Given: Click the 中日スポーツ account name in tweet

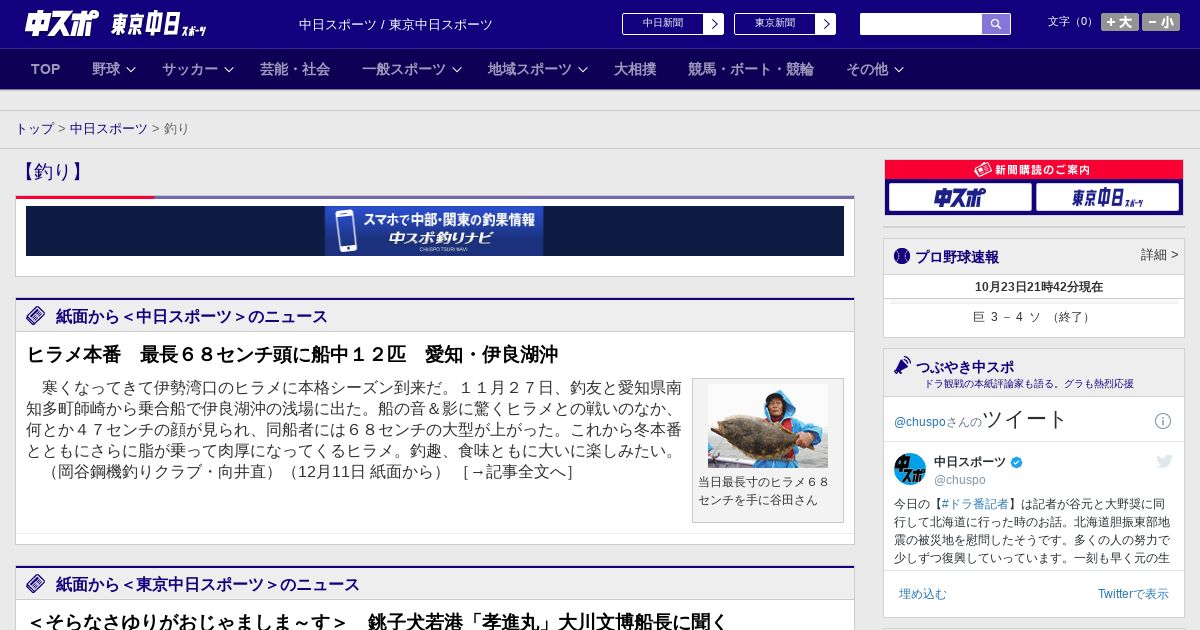Looking at the screenshot, I should [970, 462].
